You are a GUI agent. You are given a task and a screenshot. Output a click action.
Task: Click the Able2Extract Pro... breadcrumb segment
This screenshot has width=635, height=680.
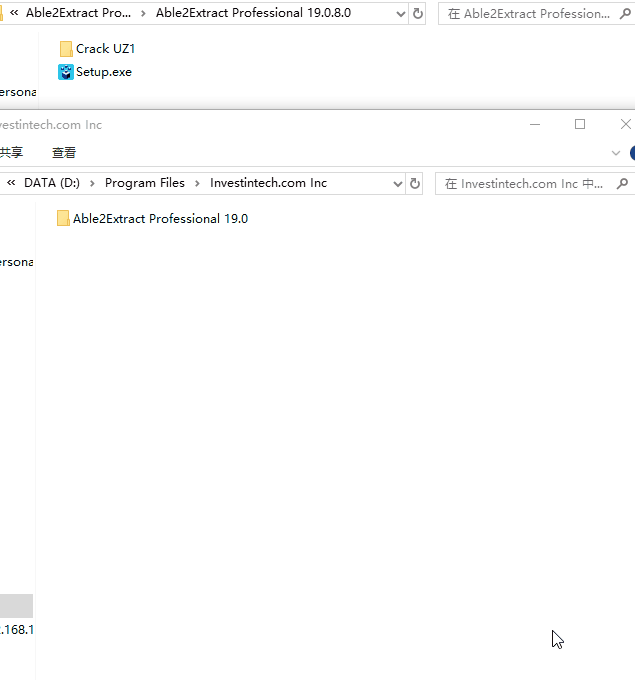click(76, 14)
